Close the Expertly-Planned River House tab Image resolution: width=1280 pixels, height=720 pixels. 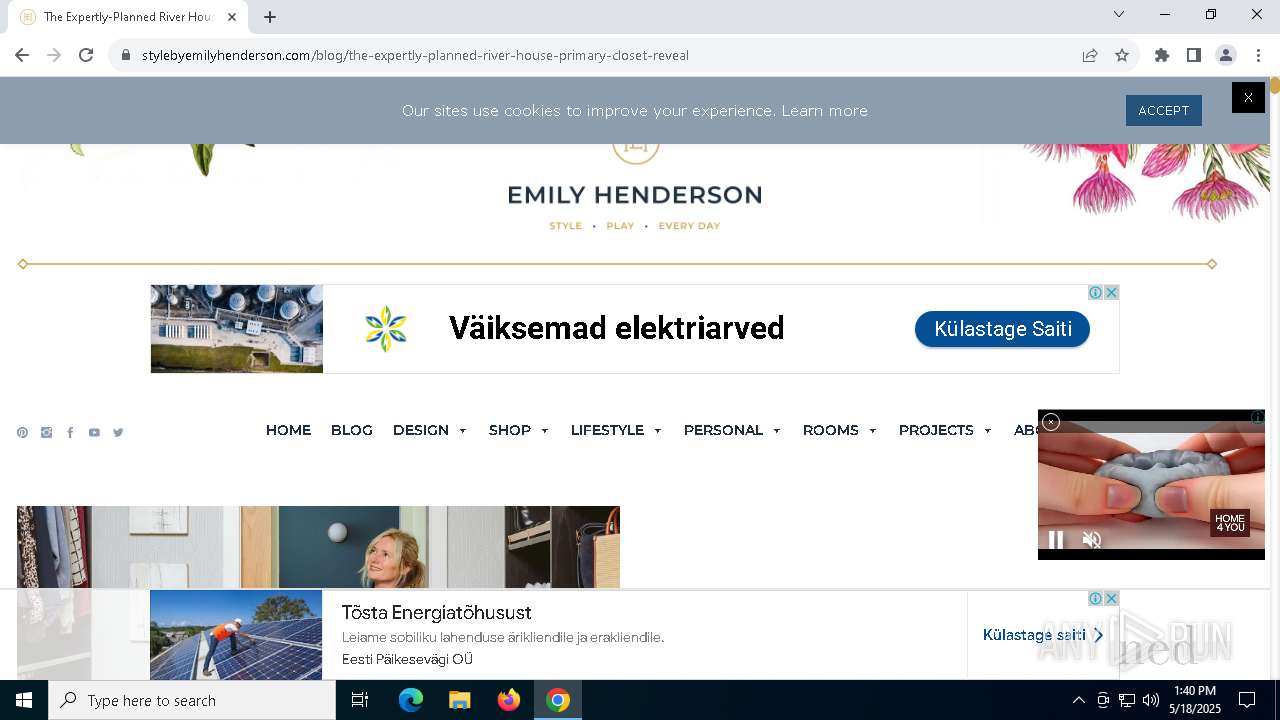click(232, 17)
